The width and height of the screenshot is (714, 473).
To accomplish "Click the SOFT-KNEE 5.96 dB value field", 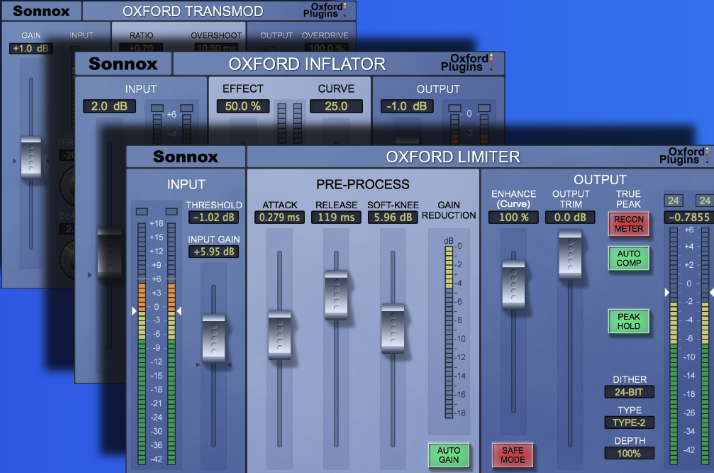I will pyautogui.click(x=393, y=217).
